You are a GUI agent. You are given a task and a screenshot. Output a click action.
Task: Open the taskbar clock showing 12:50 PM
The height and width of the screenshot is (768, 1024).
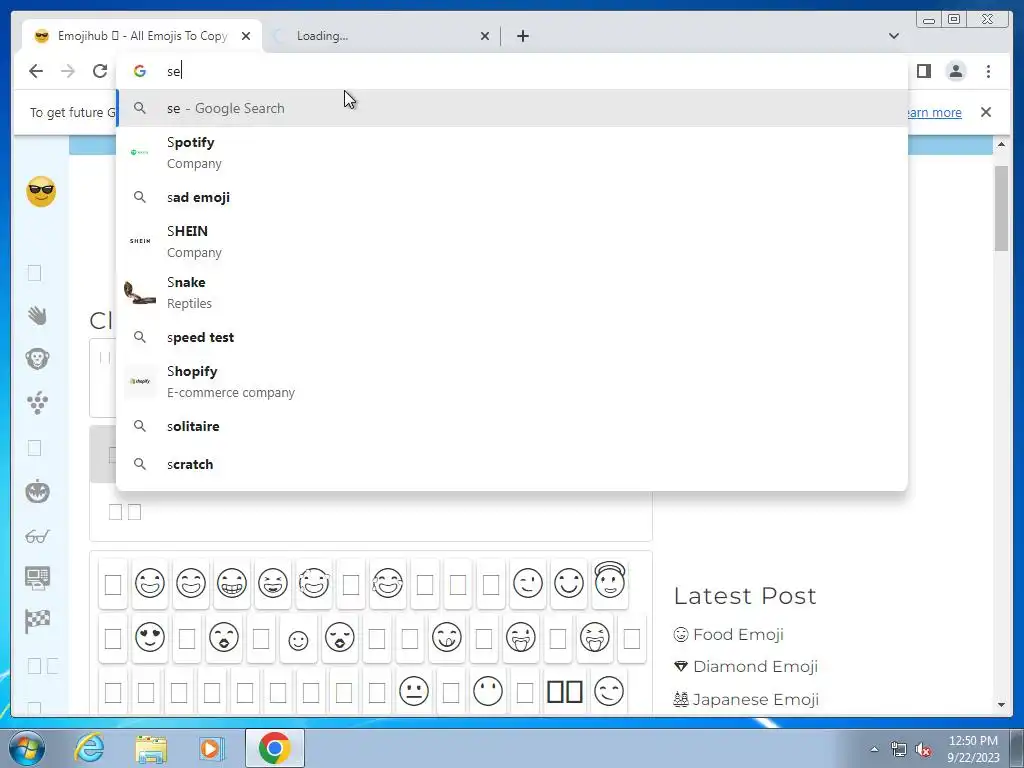pyautogui.click(x=973, y=748)
